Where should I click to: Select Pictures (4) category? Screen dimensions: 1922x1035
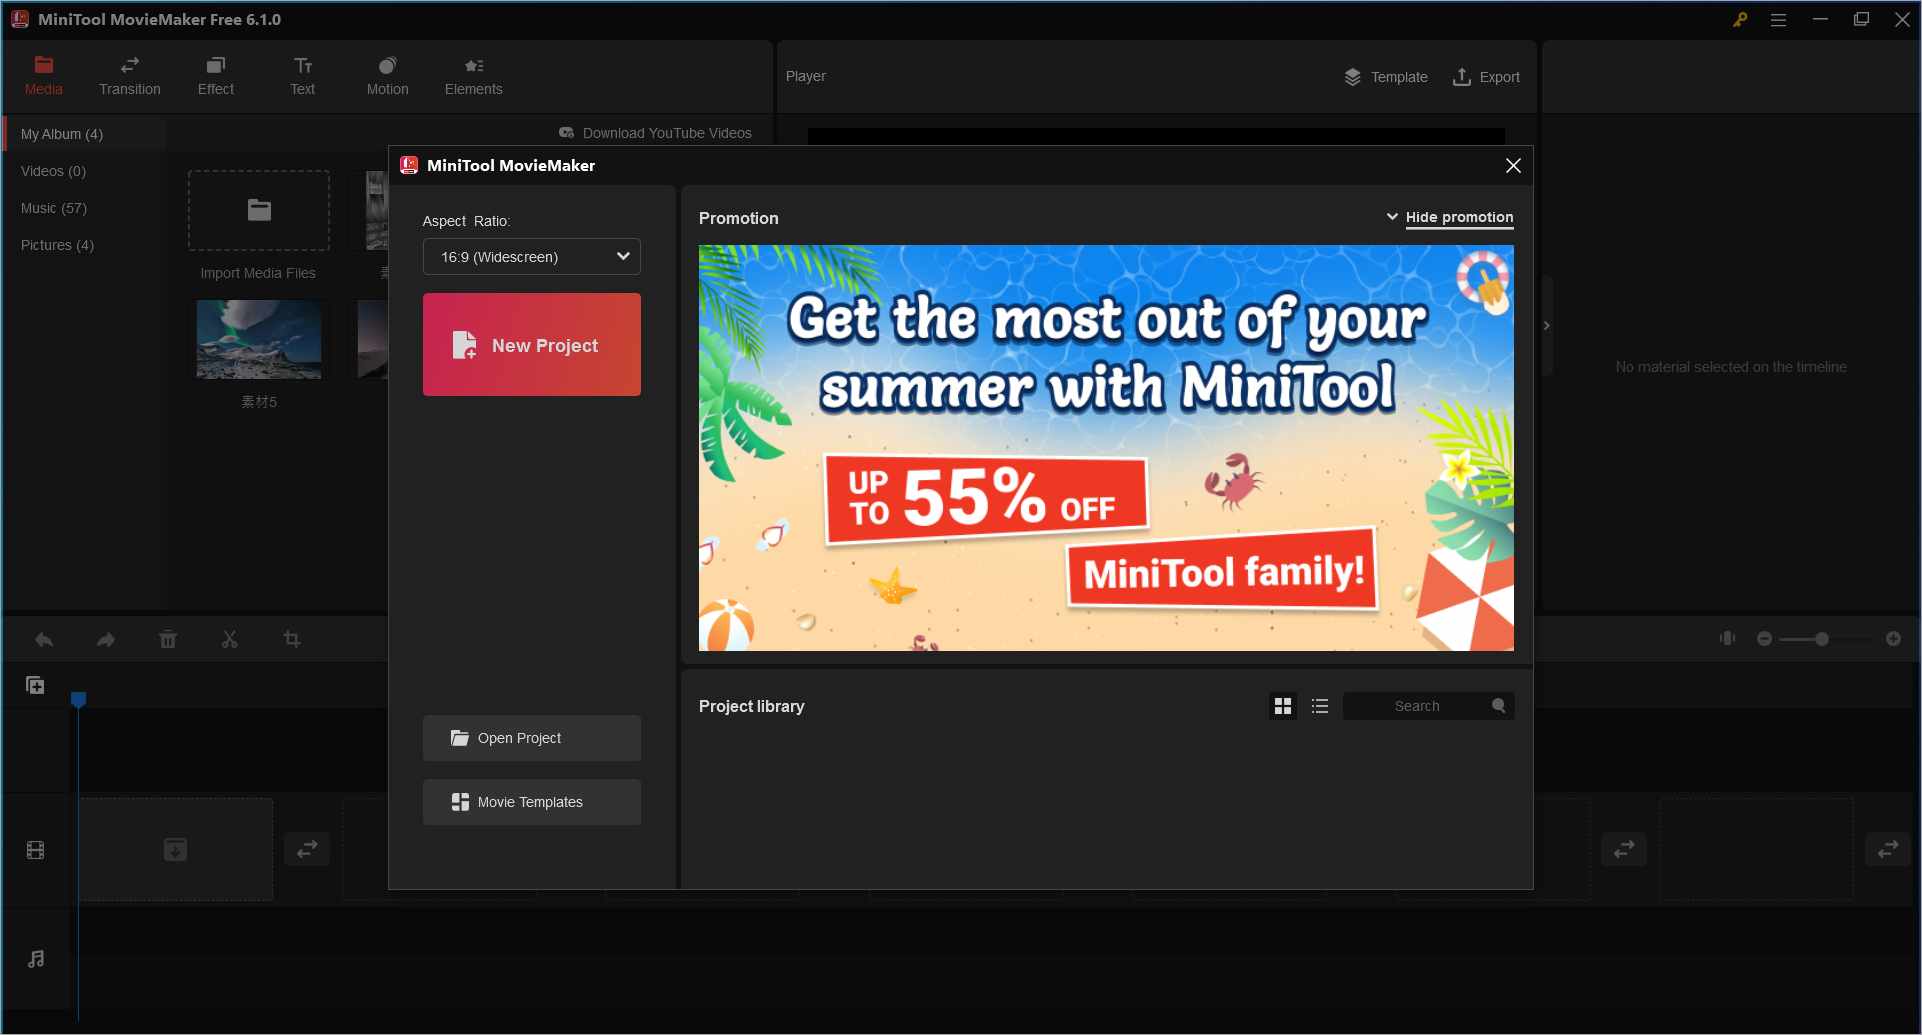[x=58, y=245]
